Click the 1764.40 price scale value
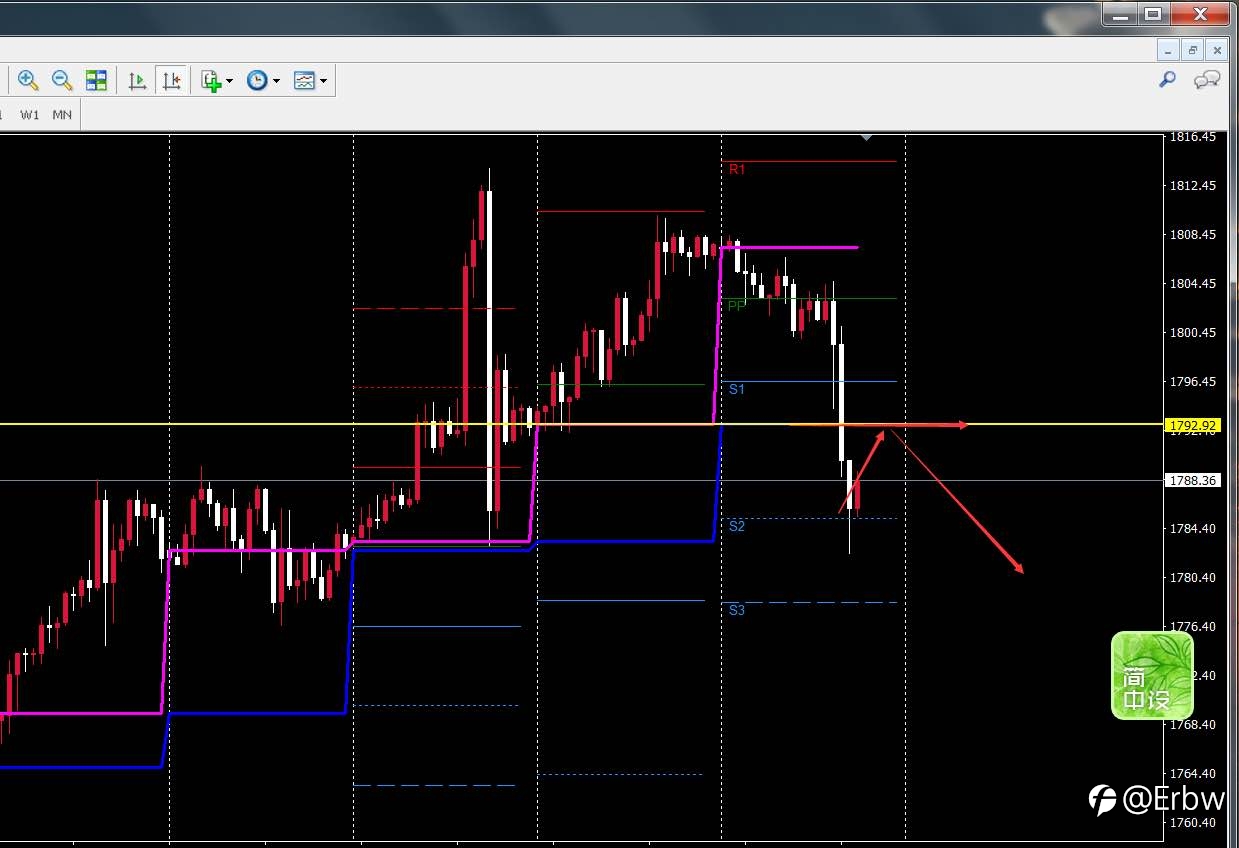 pos(1194,774)
